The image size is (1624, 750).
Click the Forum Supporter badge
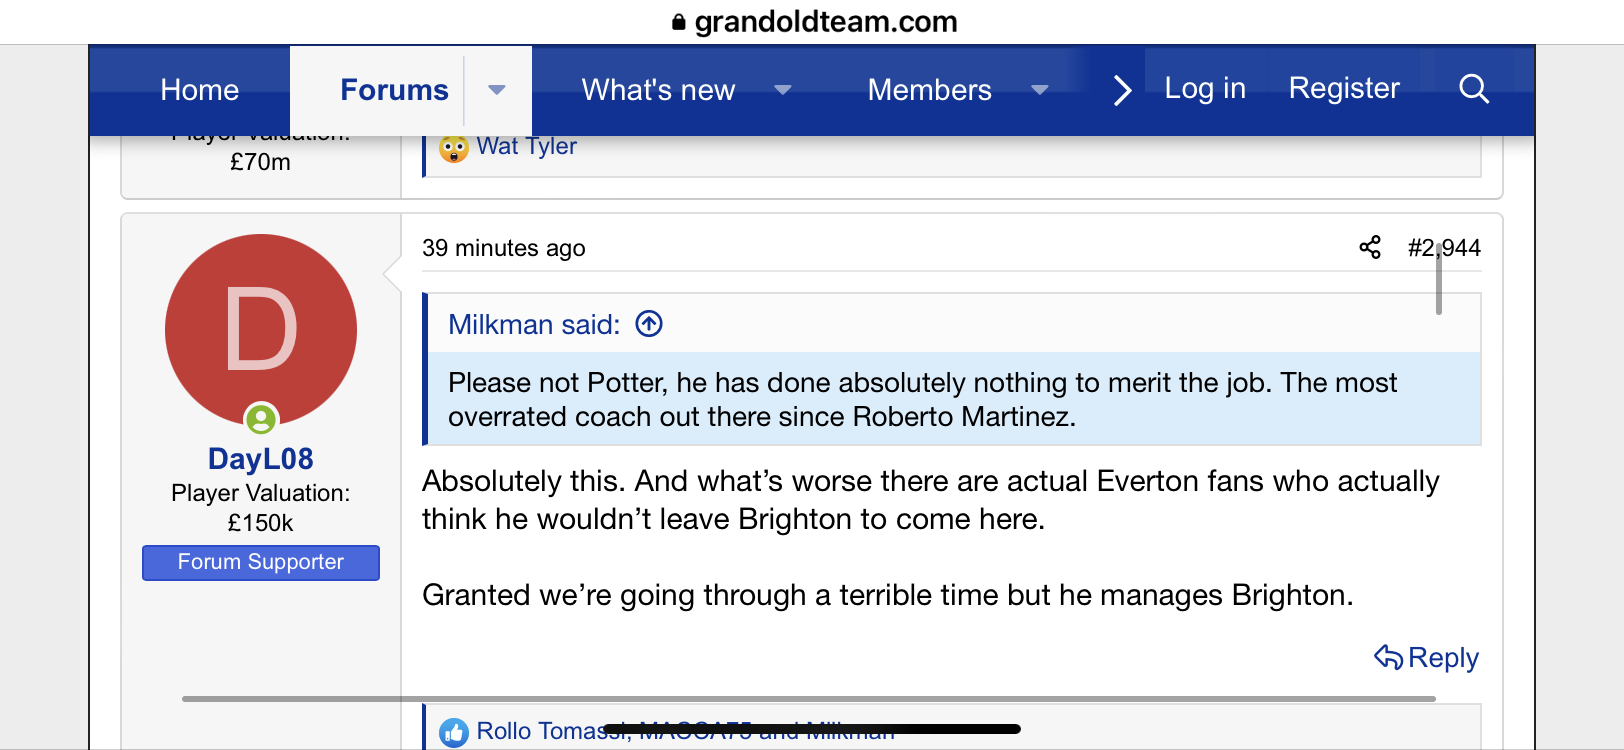click(261, 562)
